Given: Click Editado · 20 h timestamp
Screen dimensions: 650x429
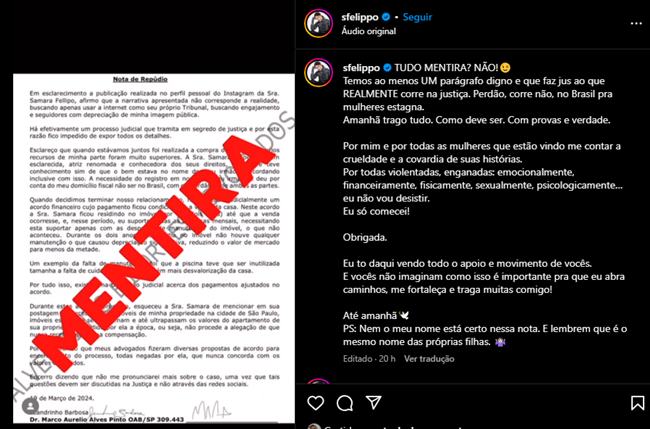Looking at the screenshot, I should click(x=369, y=359).
